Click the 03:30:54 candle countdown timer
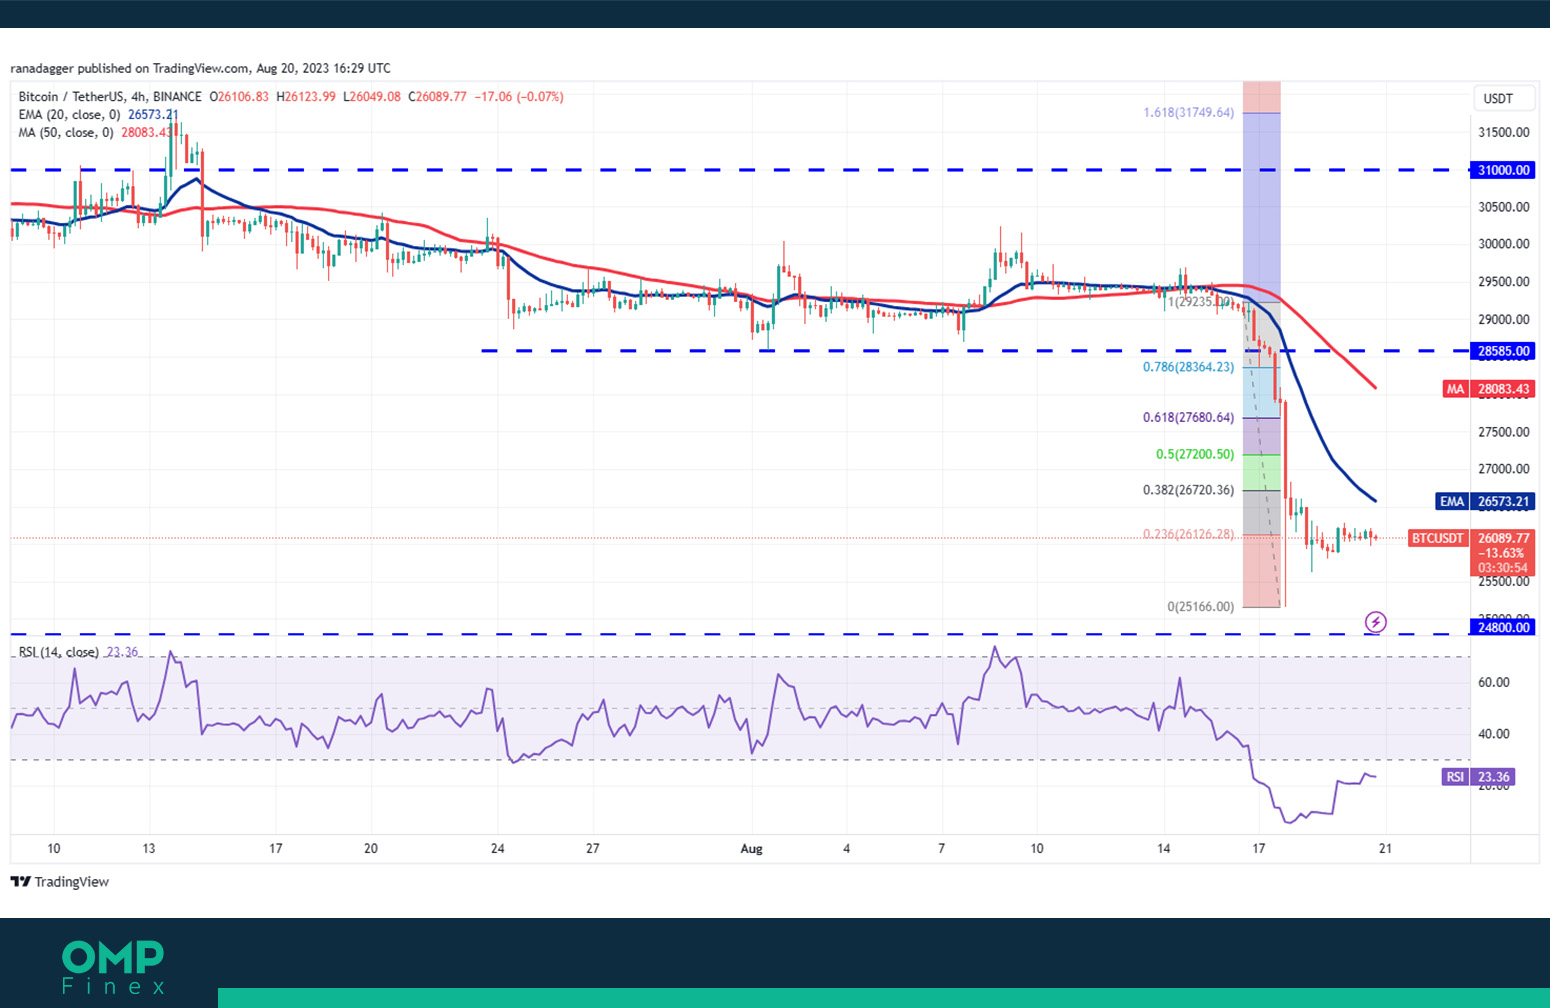Viewport: 1550px width, 1008px height. pos(1502,568)
